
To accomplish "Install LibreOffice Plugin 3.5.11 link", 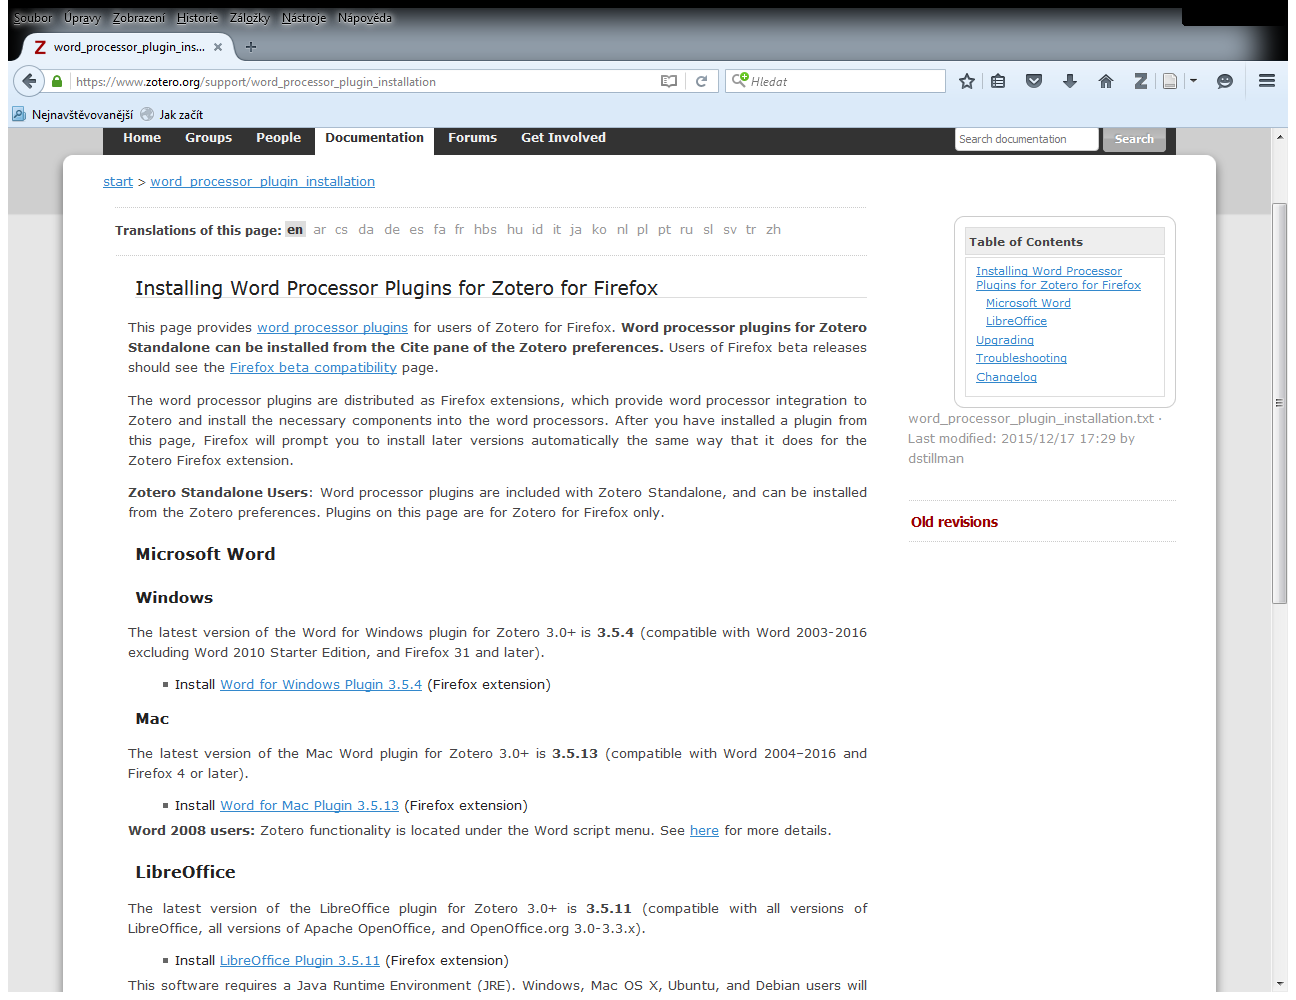I will [300, 960].
